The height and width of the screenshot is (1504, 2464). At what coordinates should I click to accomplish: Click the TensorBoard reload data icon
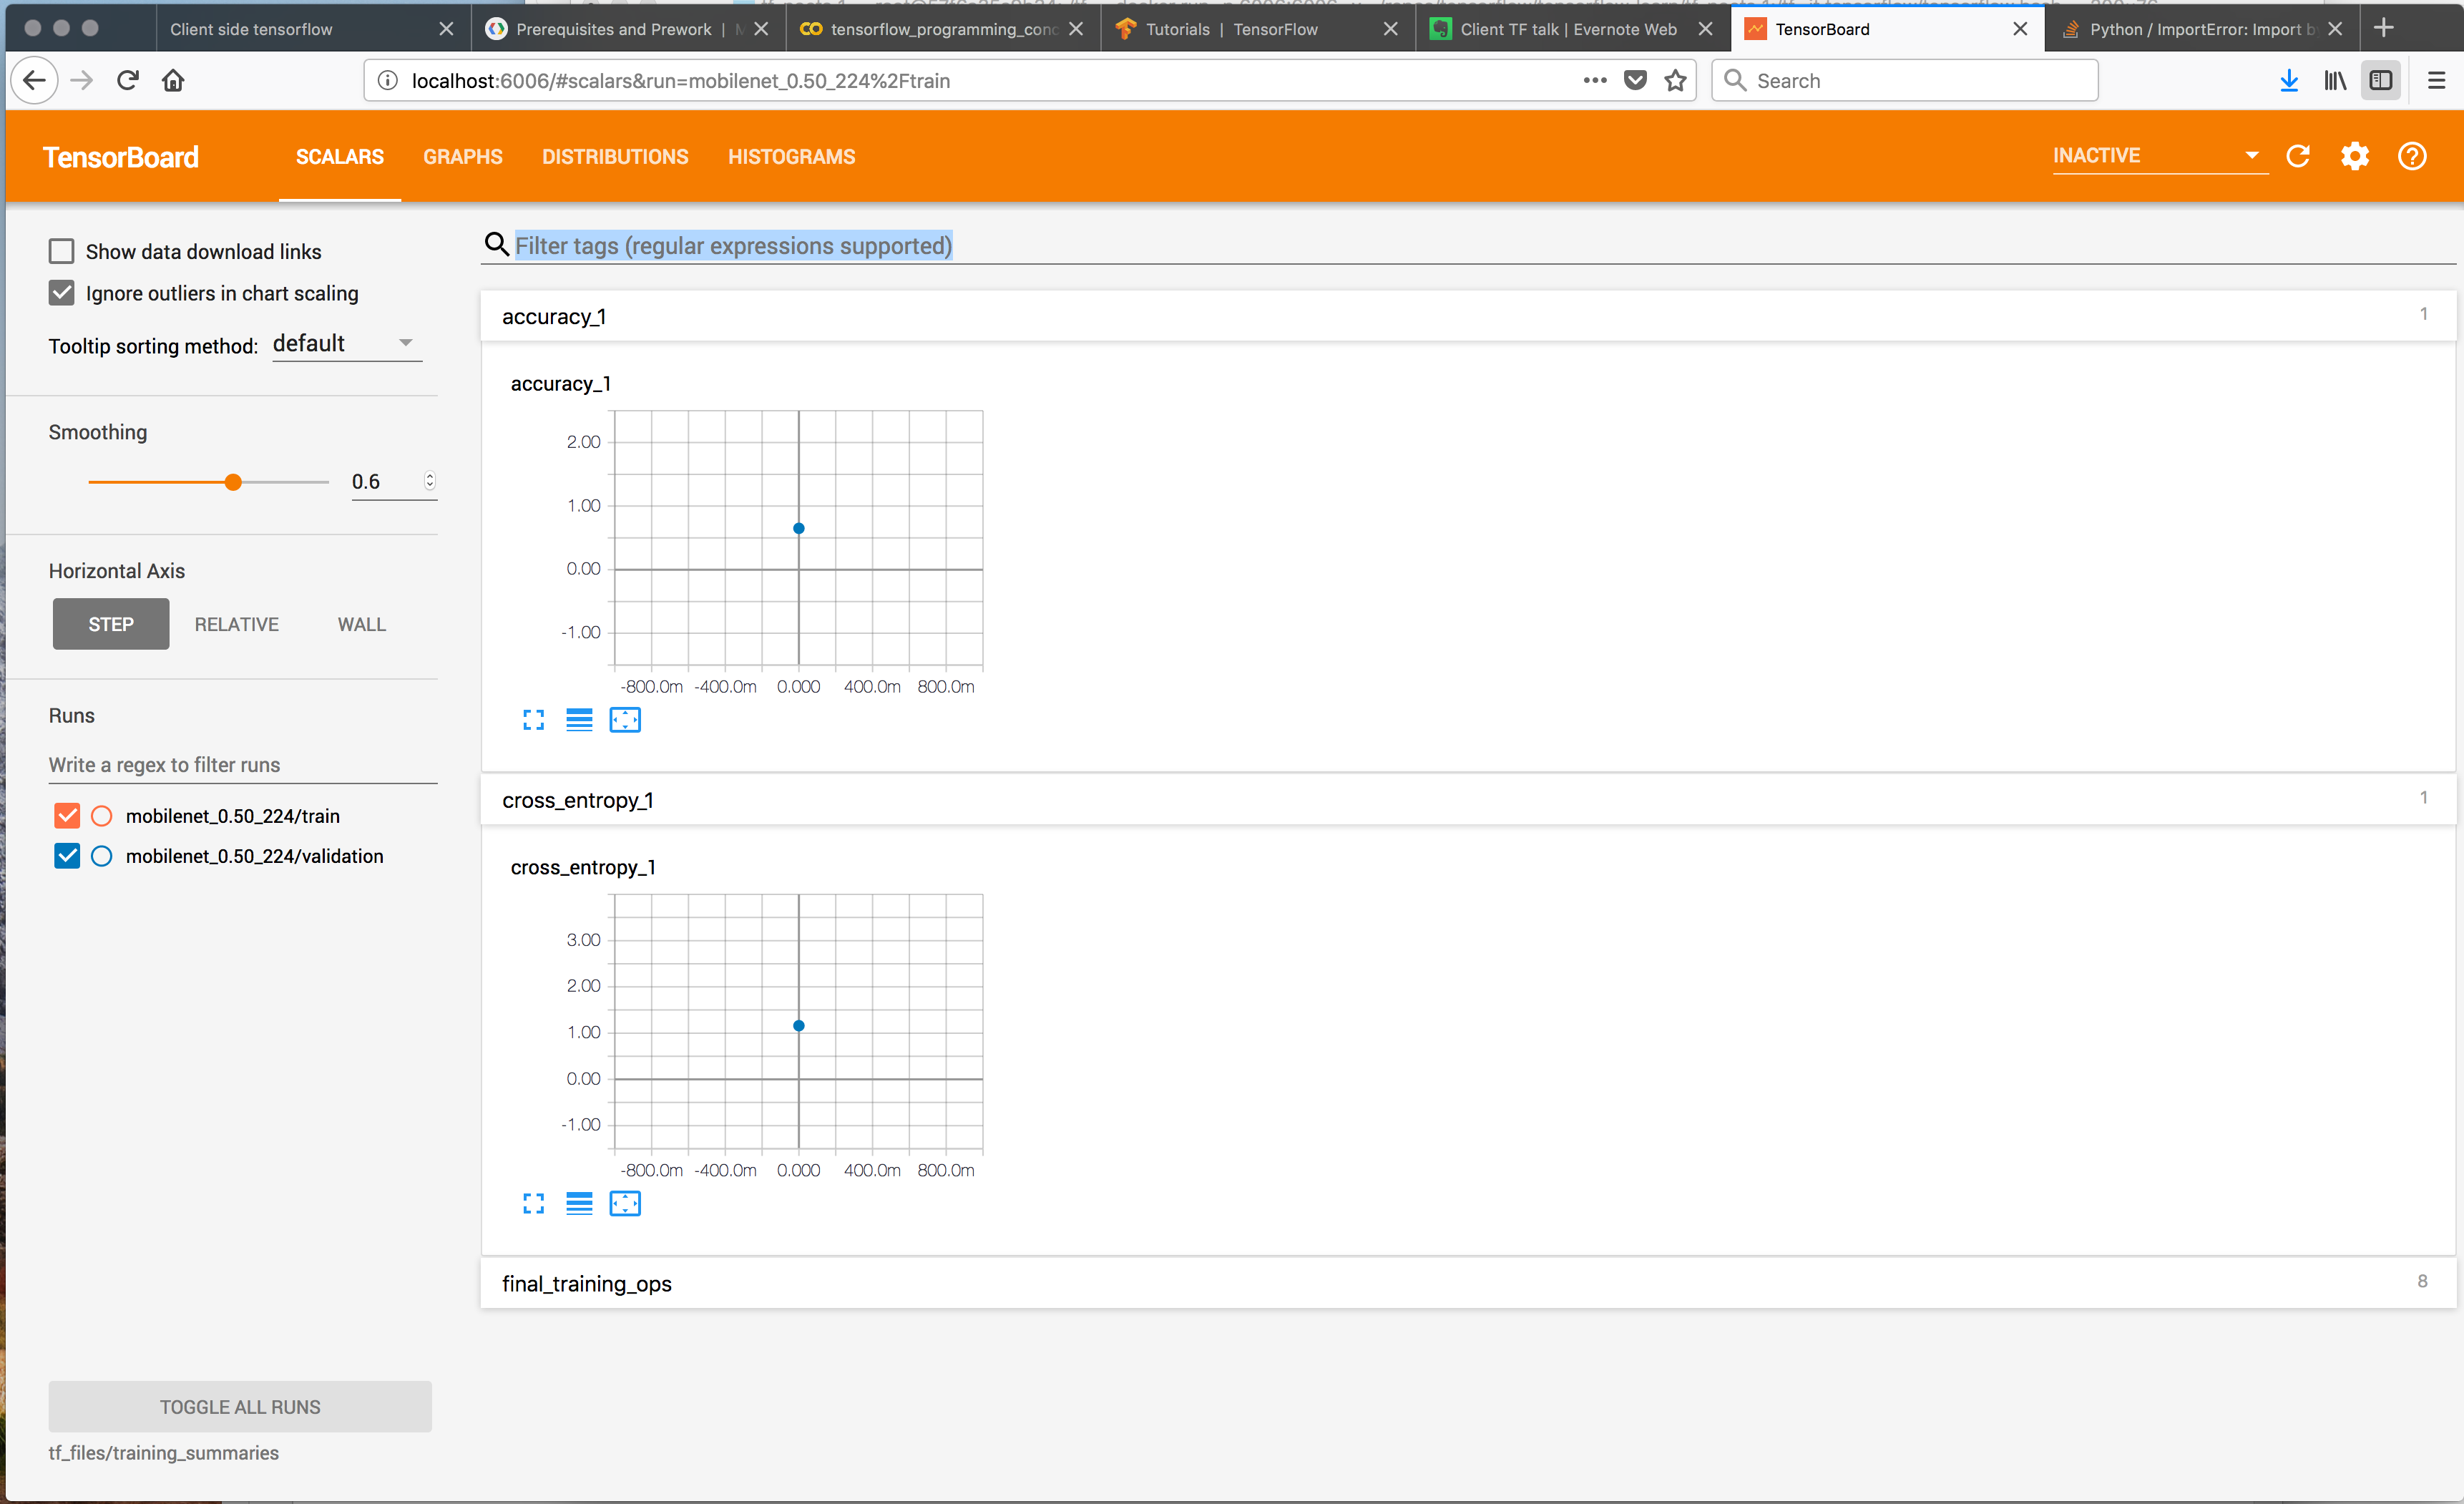click(x=2297, y=156)
